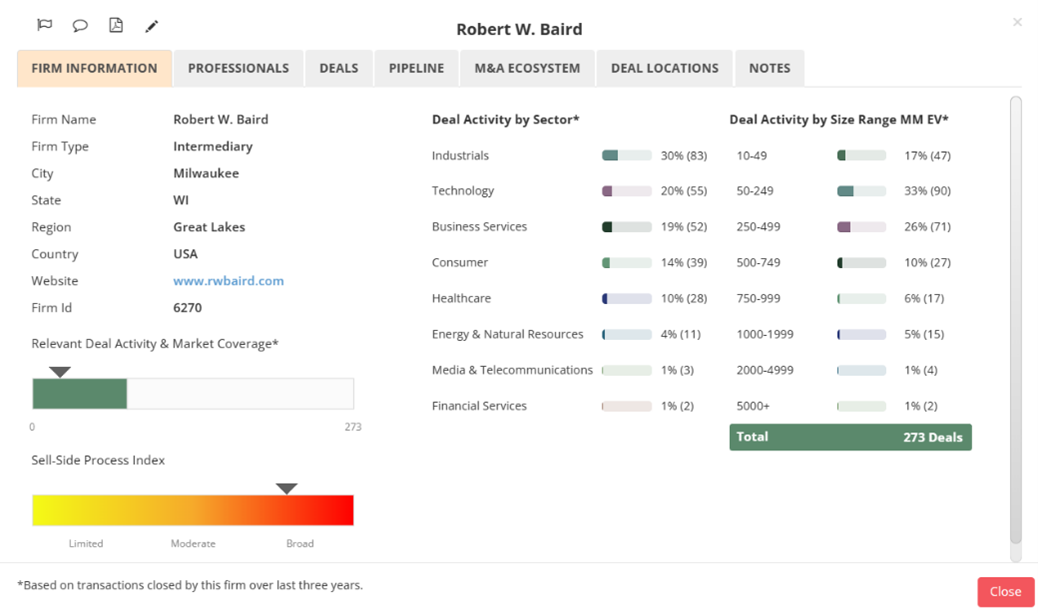This screenshot has width=1038, height=613.
Task: Open the M&A Ecosystem tab
Action: pos(528,68)
